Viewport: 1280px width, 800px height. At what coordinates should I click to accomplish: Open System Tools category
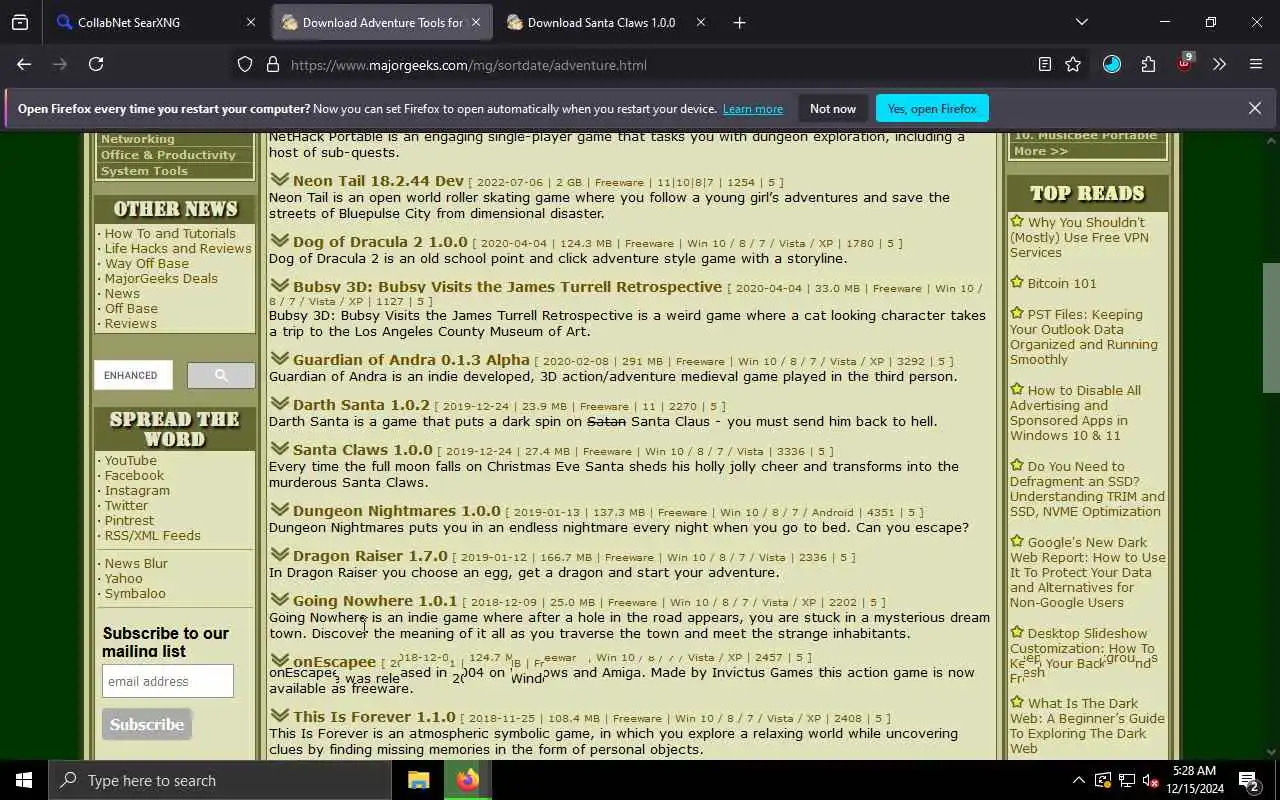tap(144, 171)
